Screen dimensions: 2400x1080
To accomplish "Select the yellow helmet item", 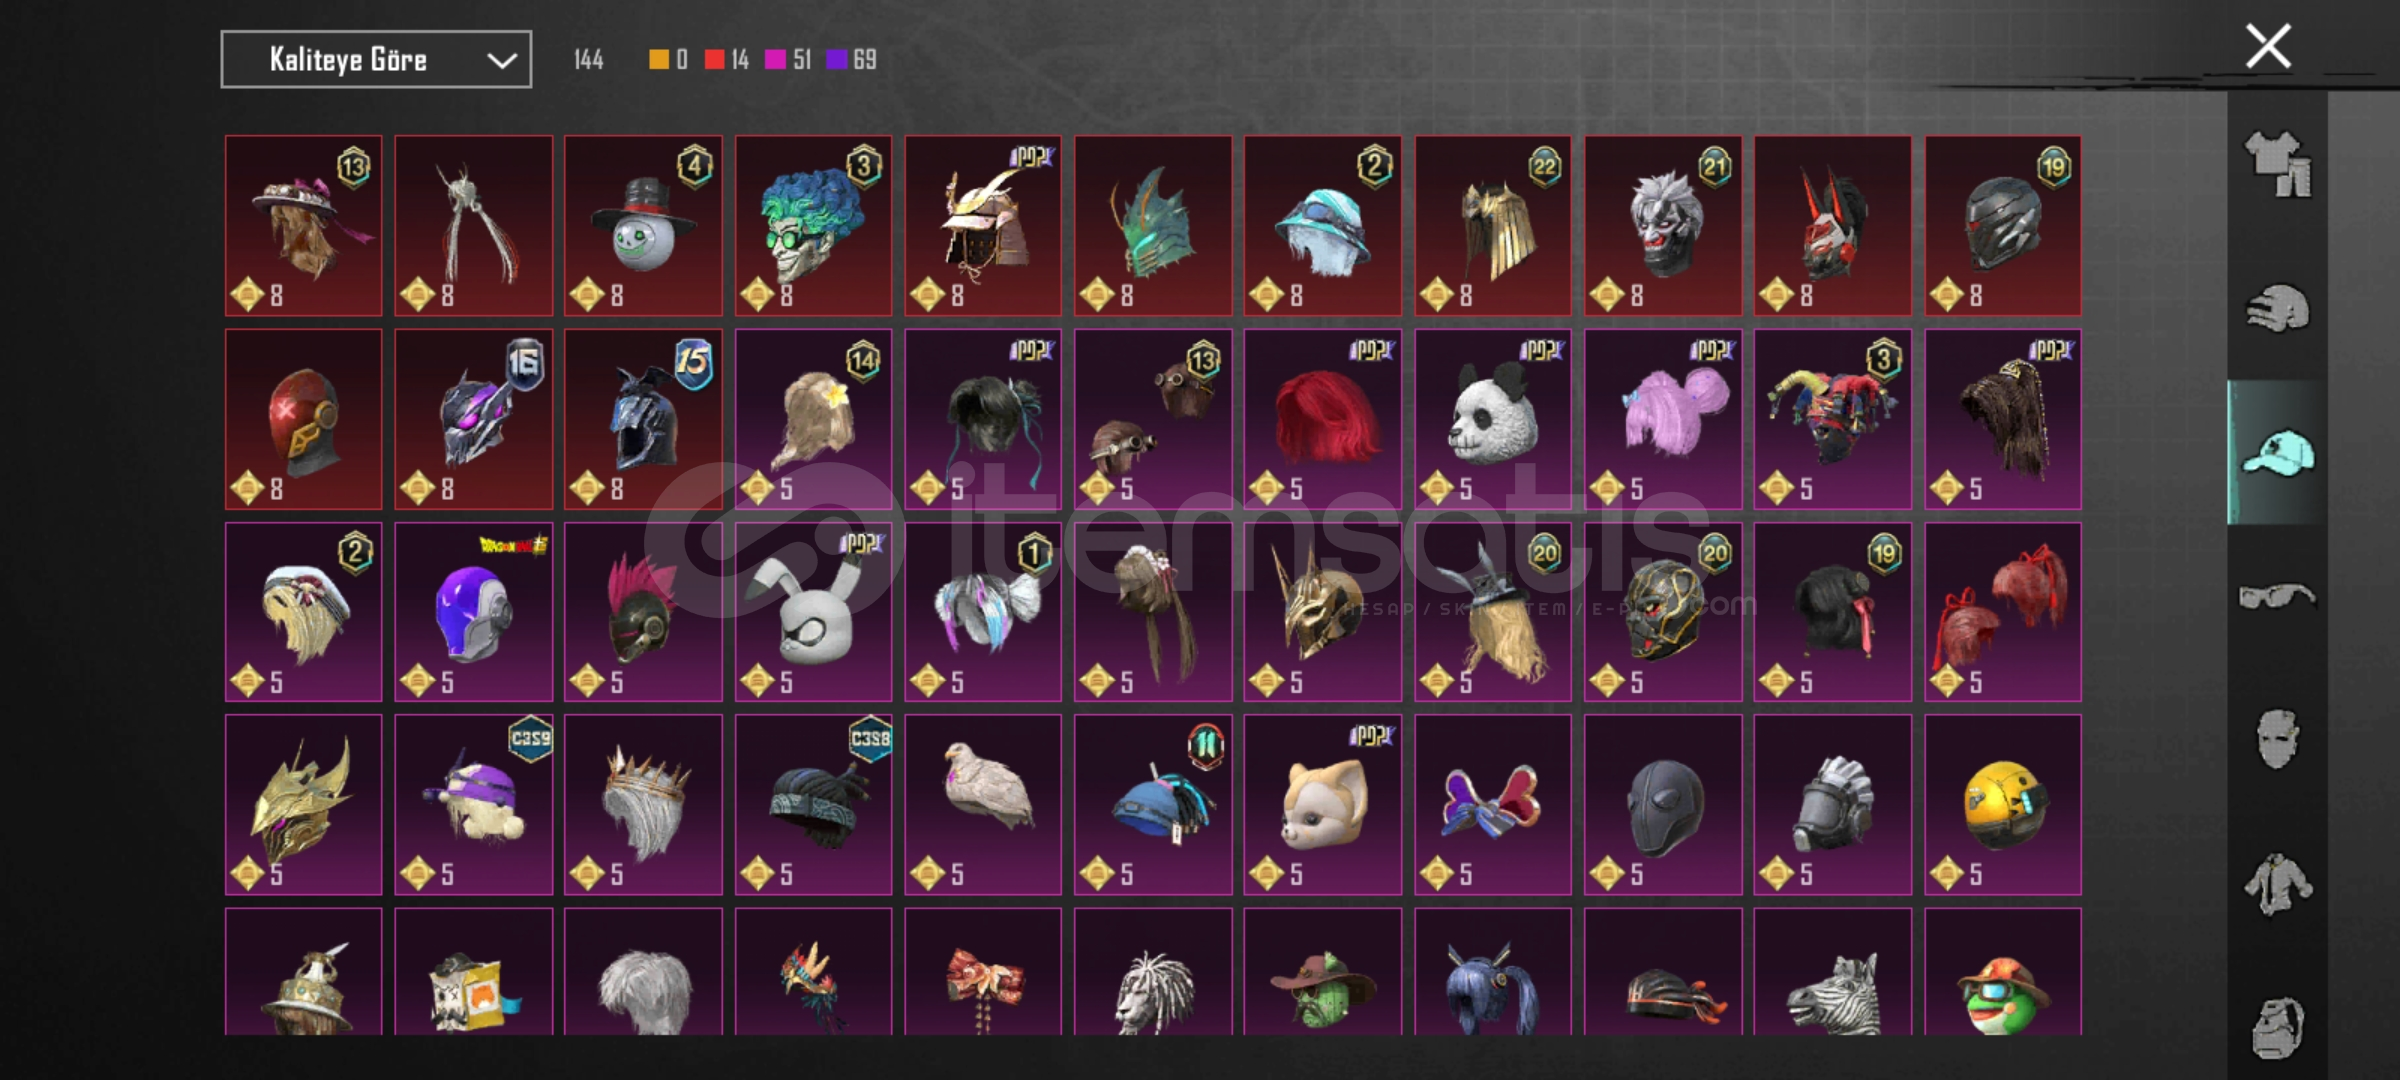I will tap(2002, 805).
